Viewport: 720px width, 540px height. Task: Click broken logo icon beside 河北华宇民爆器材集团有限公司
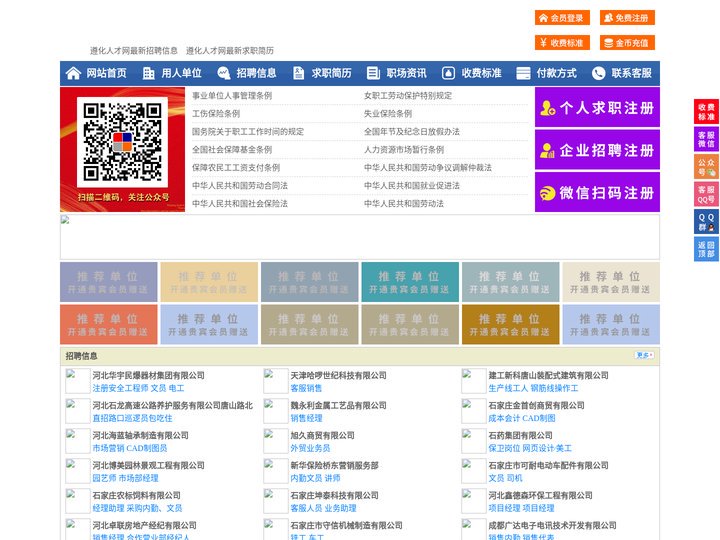pos(78,381)
